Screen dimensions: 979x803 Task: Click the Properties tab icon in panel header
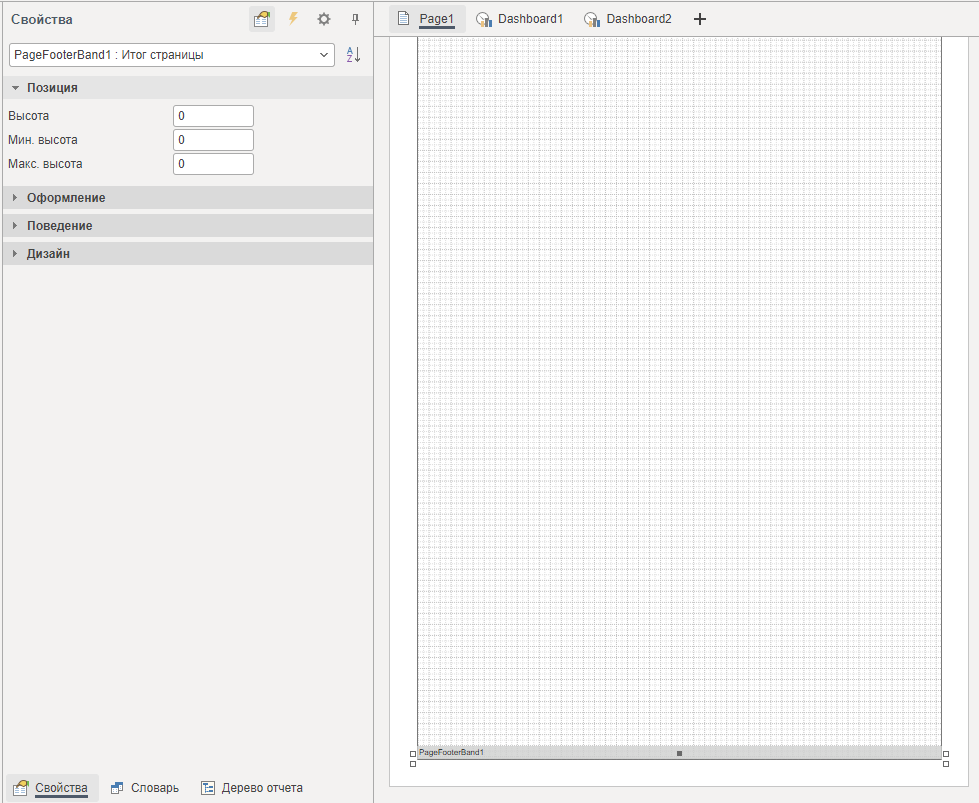coord(262,19)
